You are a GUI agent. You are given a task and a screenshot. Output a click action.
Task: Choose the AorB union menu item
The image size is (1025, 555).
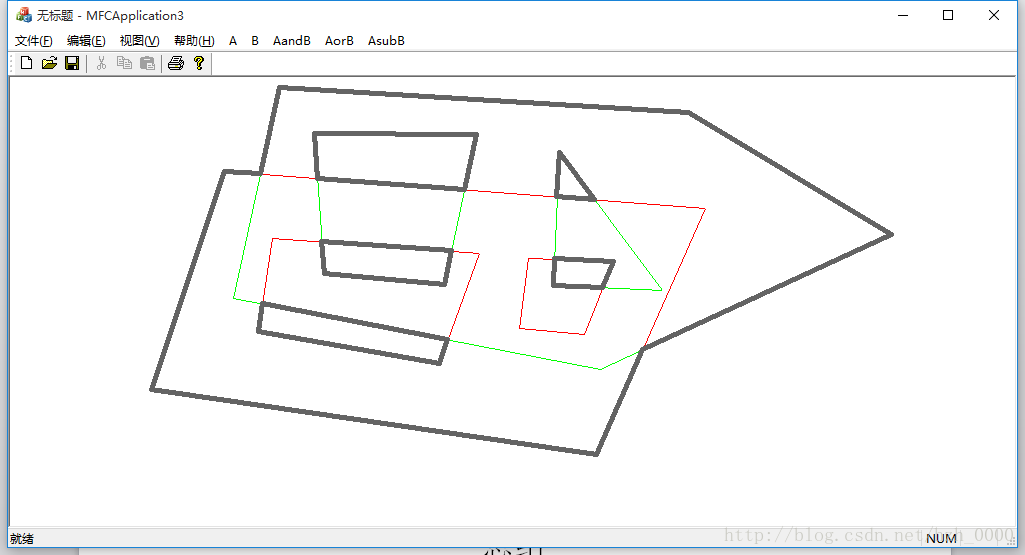tap(339, 41)
